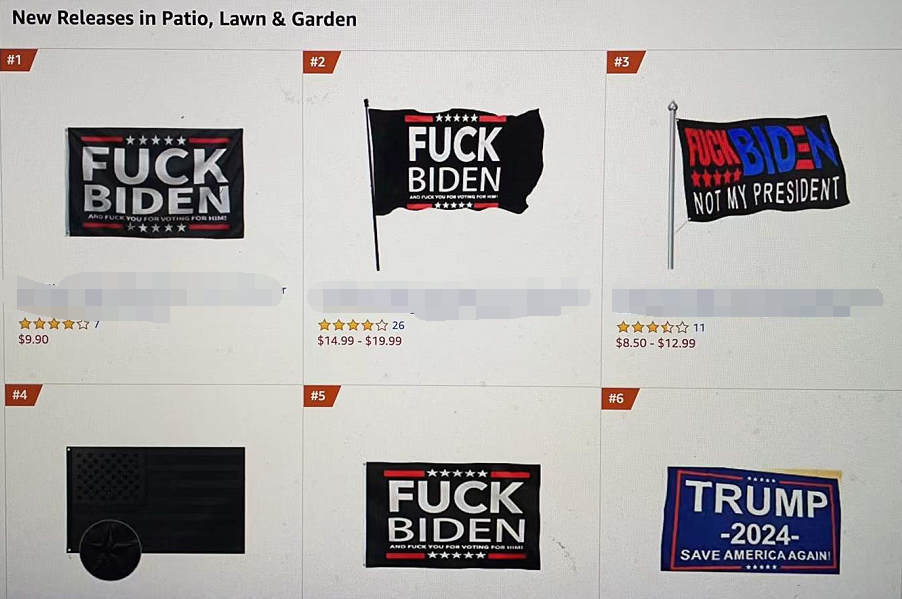Open the #5 ranked flag product image

(x=453, y=516)
